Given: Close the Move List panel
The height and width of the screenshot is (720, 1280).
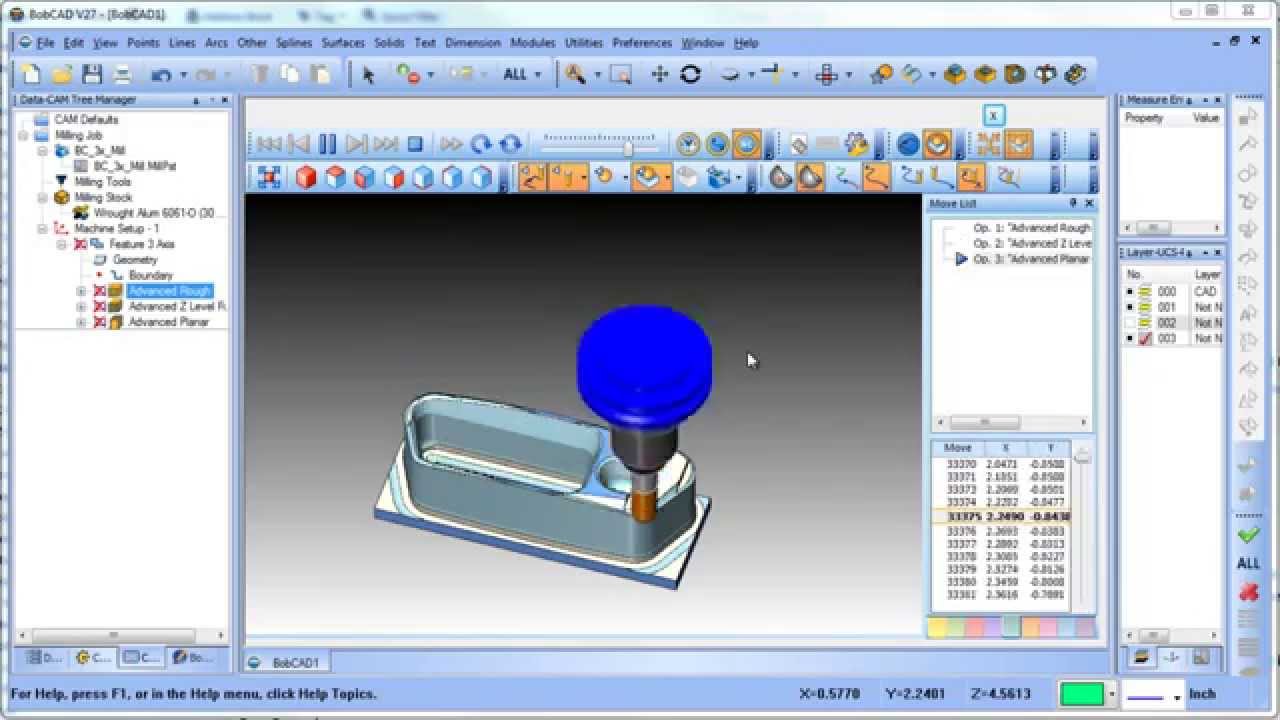Looking at the screenshot, I should (1089, 203).
